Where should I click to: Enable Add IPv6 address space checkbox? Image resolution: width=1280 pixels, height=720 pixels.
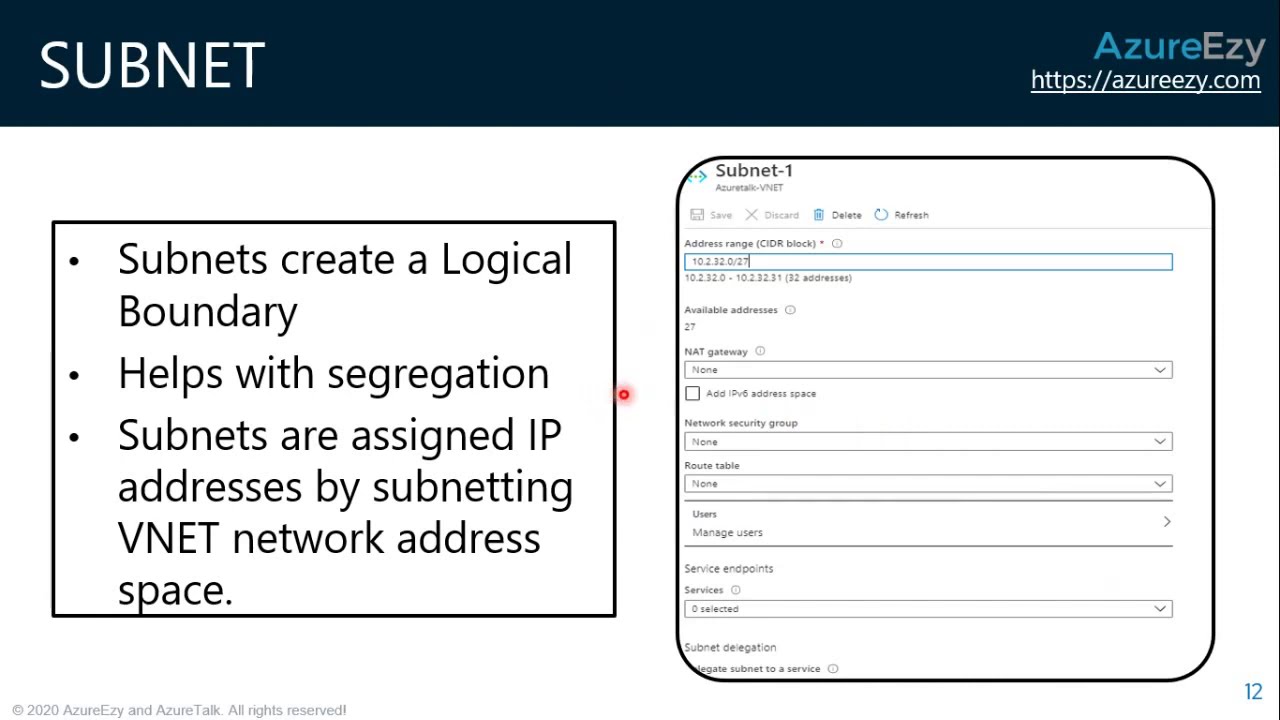693,394
